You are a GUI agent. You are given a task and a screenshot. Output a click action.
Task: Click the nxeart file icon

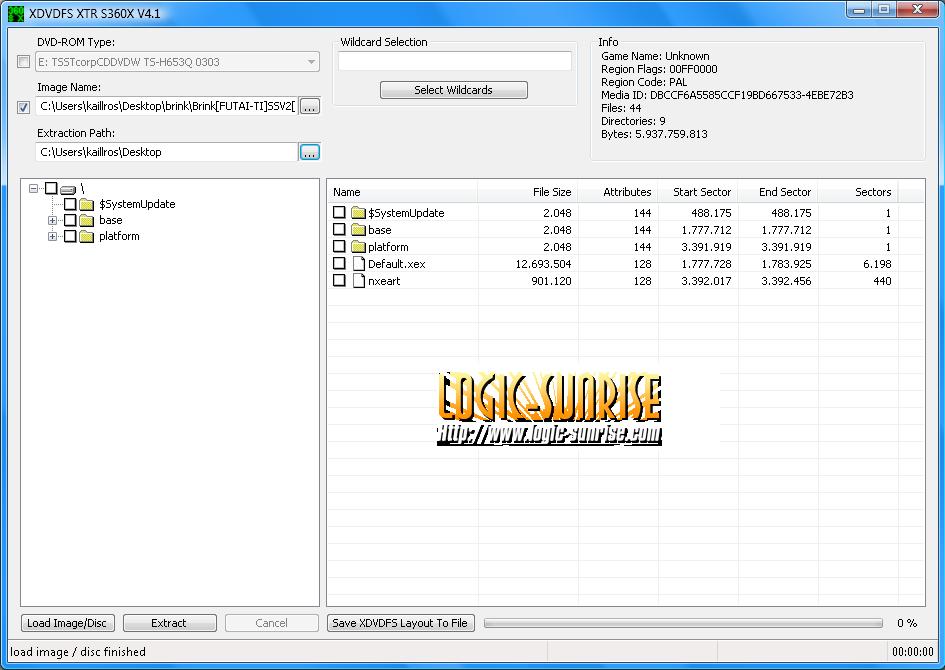pos(359,280)
